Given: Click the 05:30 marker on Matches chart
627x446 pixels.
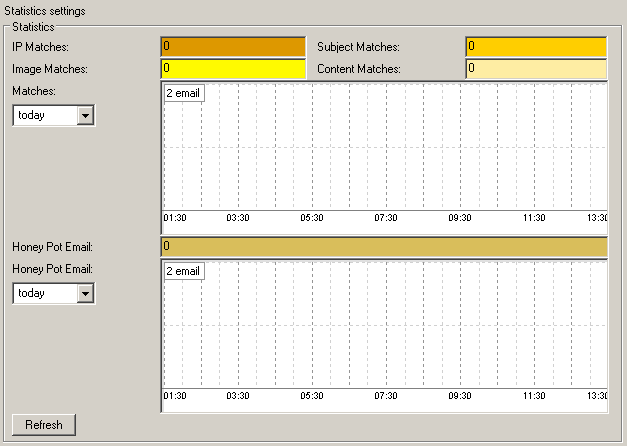Looking at the screenshot, I should point(313,218).
